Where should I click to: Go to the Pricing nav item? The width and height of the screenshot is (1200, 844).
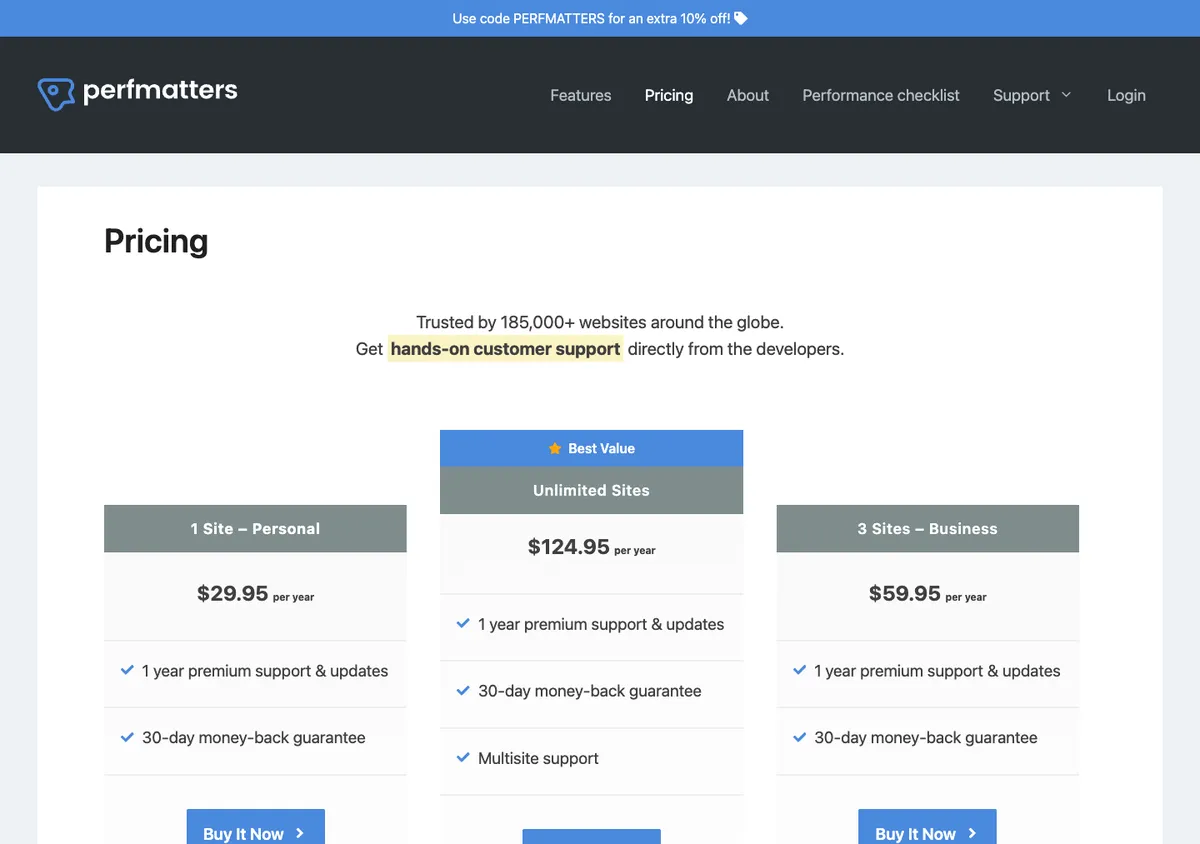click(669, 95)
